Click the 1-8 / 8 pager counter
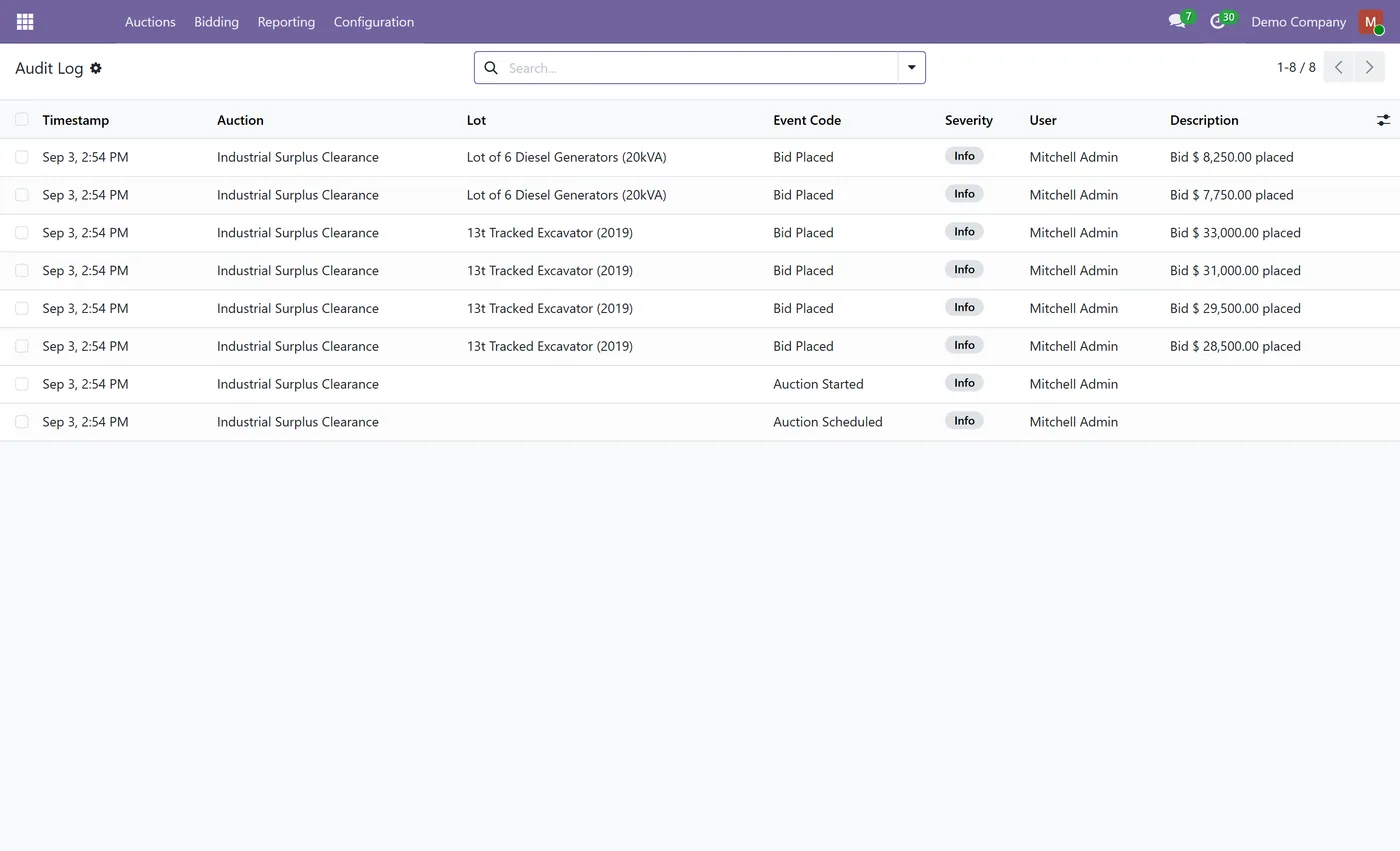This screenshot has width=1400, height=851. coord(1296,67)
